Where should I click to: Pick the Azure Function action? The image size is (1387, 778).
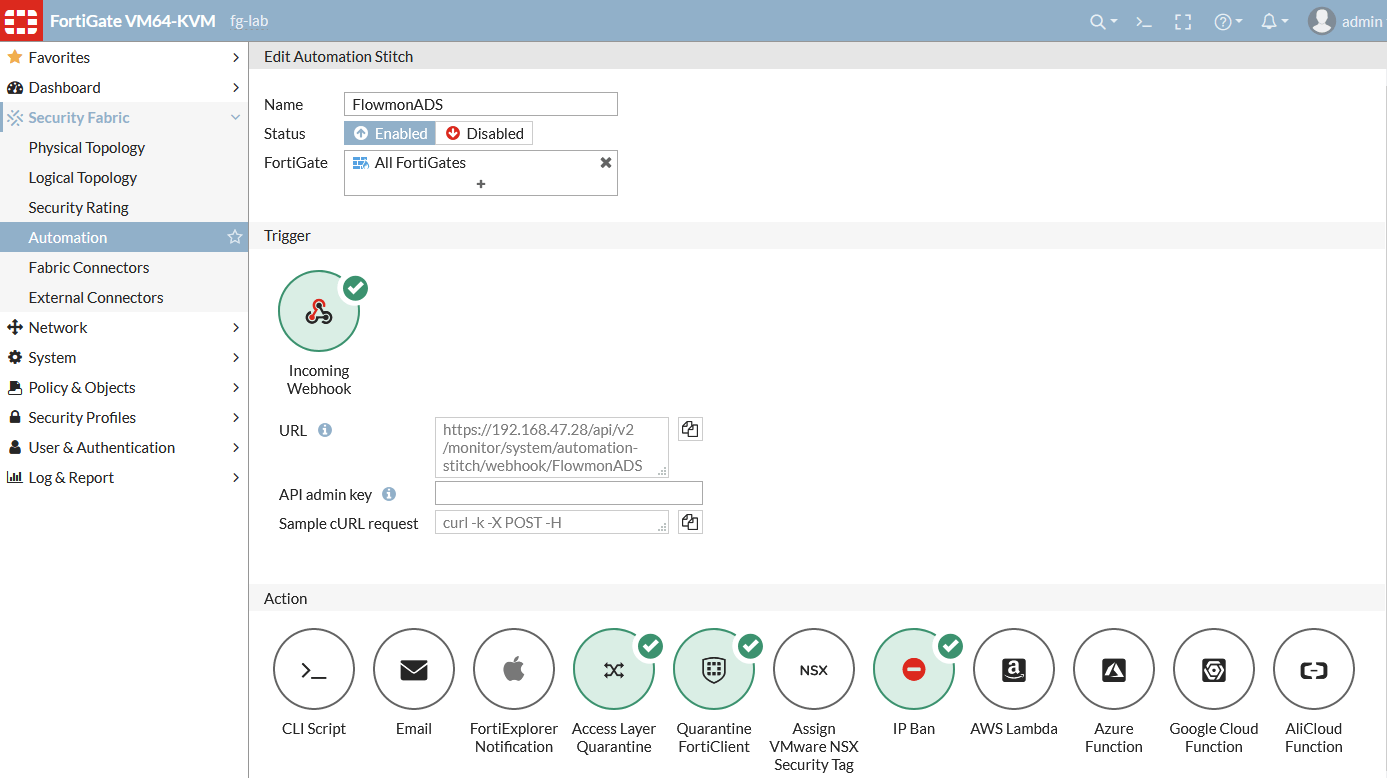coord(1114,669)
